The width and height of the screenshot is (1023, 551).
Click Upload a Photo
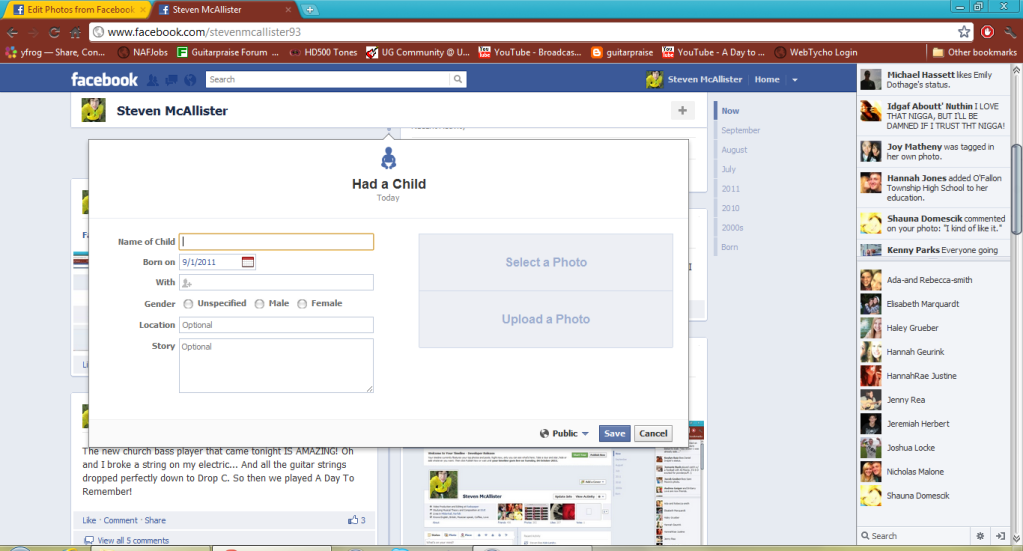[x=545, y=319]
